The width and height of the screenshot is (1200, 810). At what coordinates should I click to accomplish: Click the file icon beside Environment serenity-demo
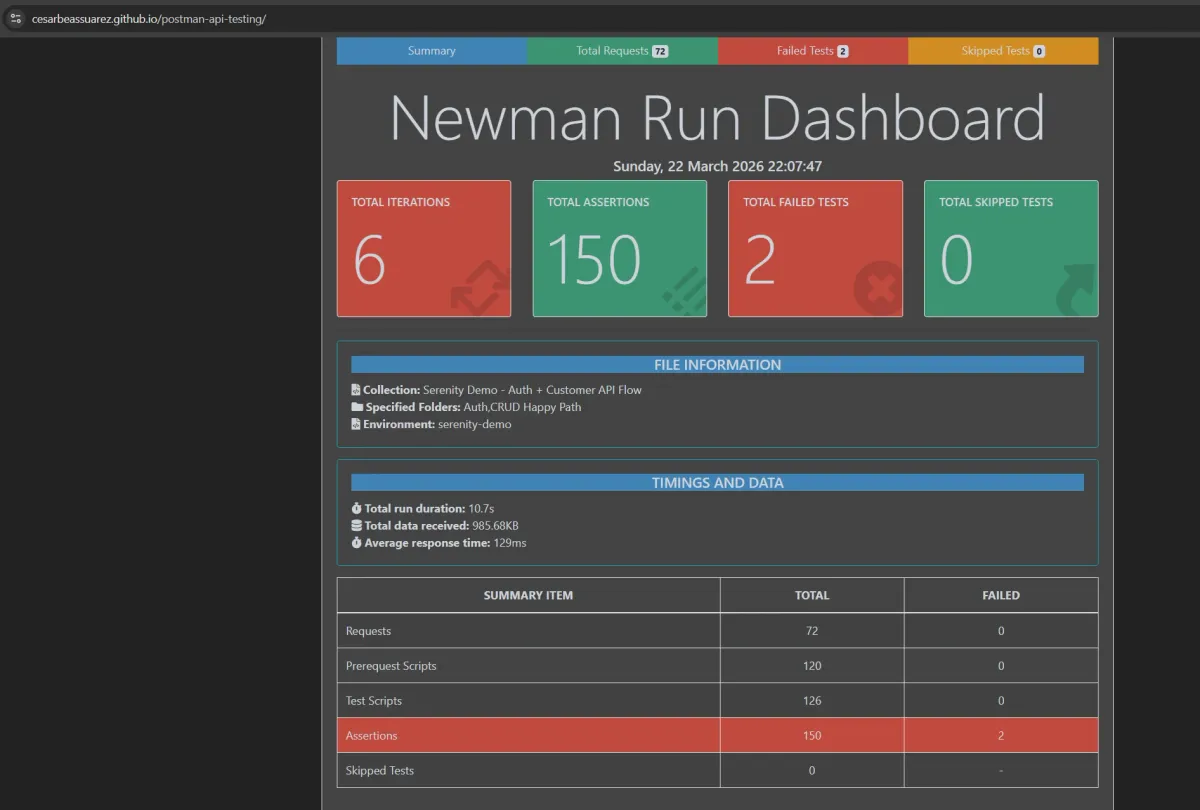(x=355, y=424)
